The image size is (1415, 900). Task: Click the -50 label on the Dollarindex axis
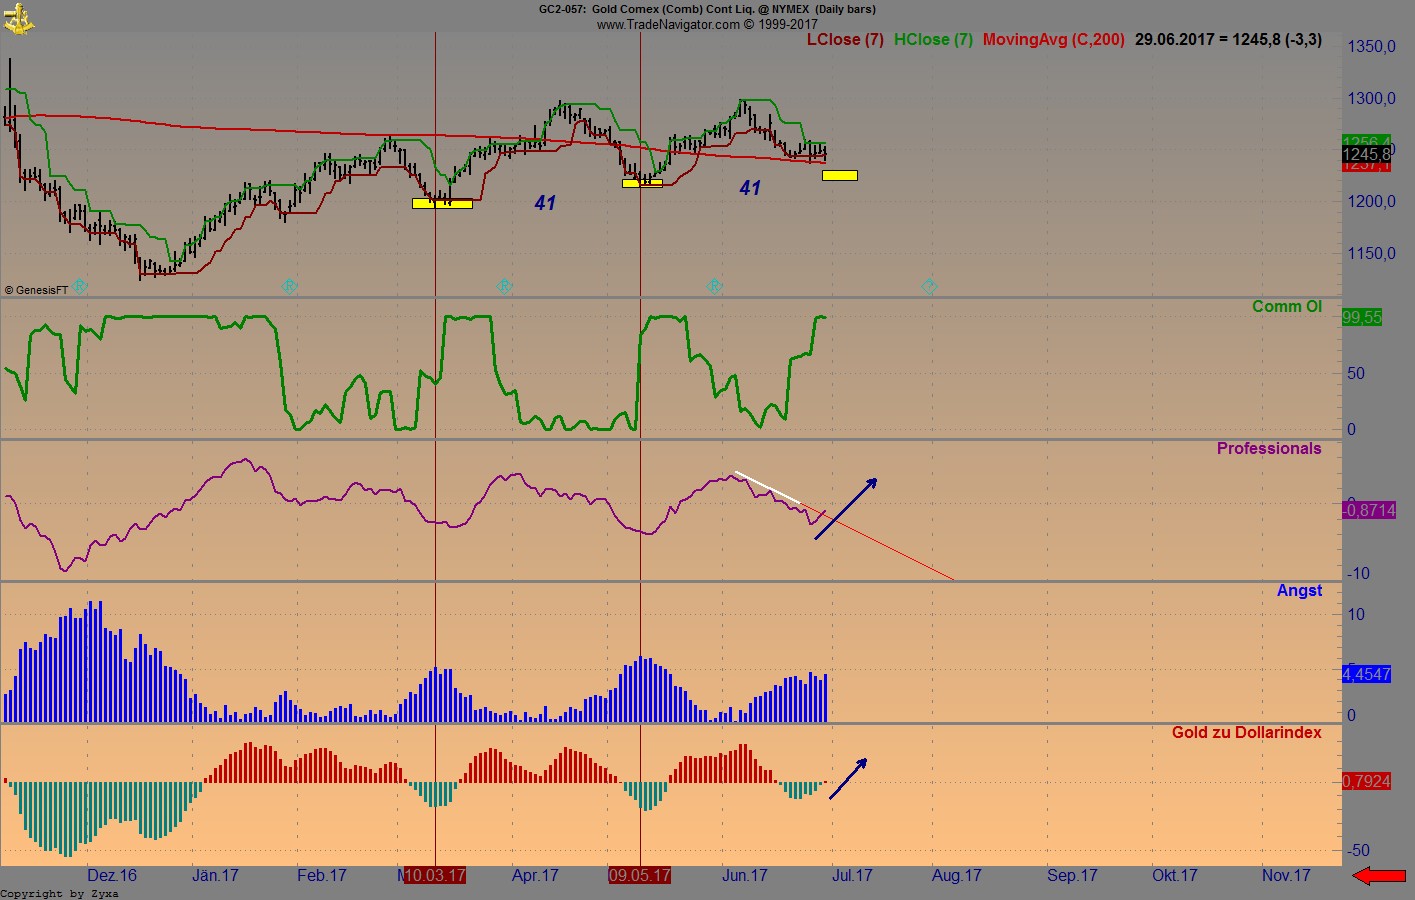pos(1358,851)
